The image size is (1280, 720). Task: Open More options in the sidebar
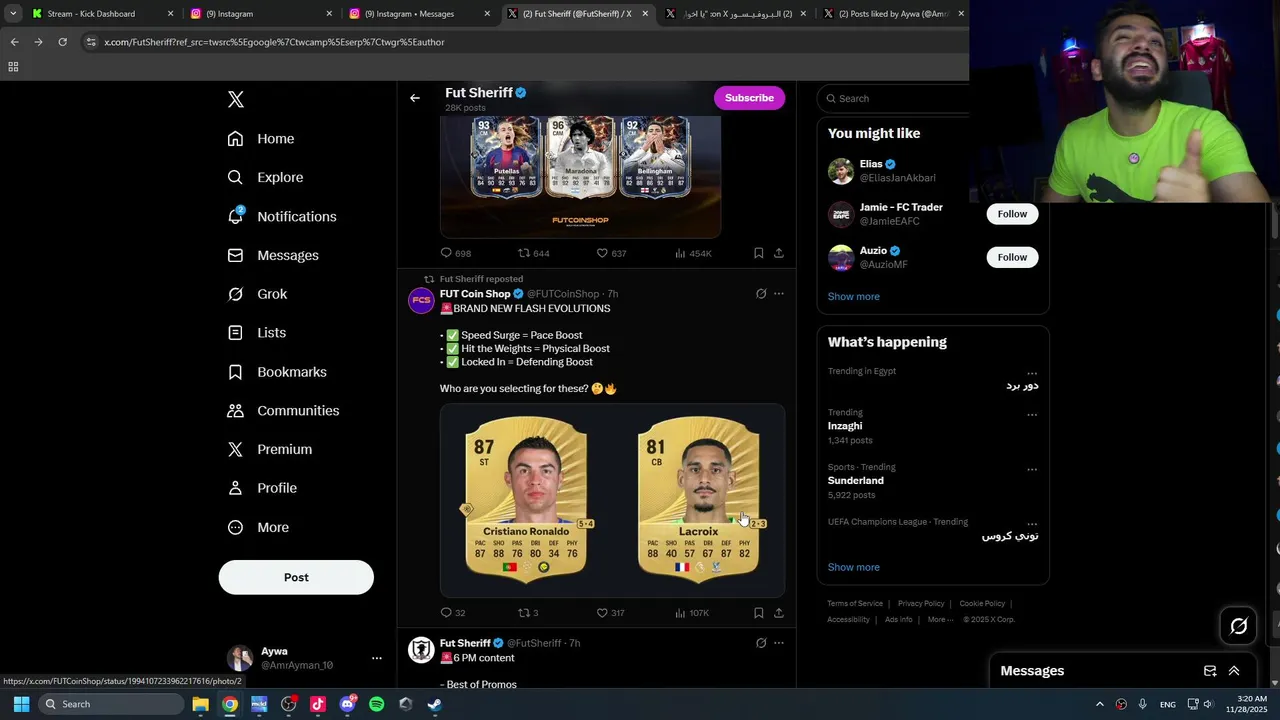pos(258,527)
